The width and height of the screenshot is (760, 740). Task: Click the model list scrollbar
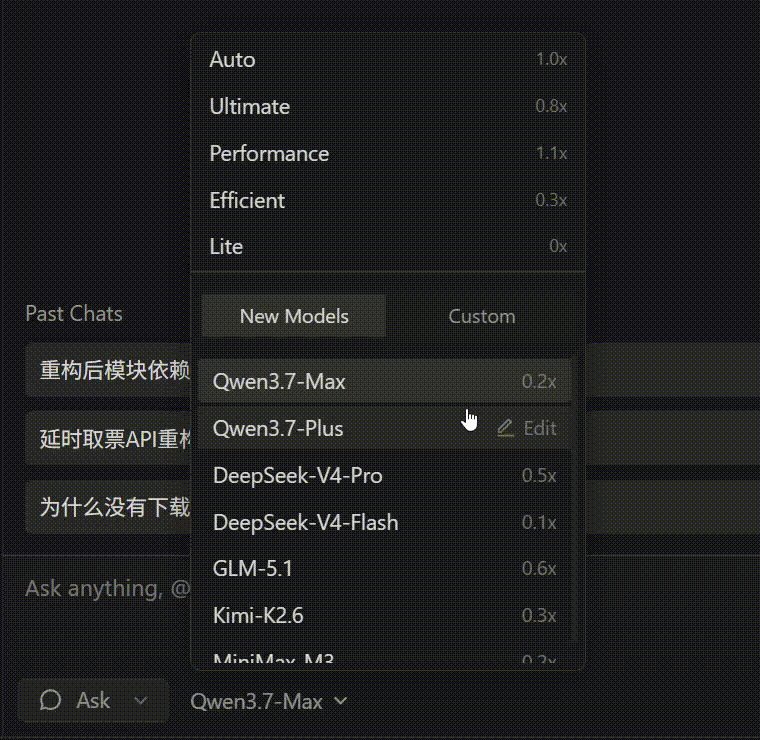pyautogui.click(x=574, y=499)
